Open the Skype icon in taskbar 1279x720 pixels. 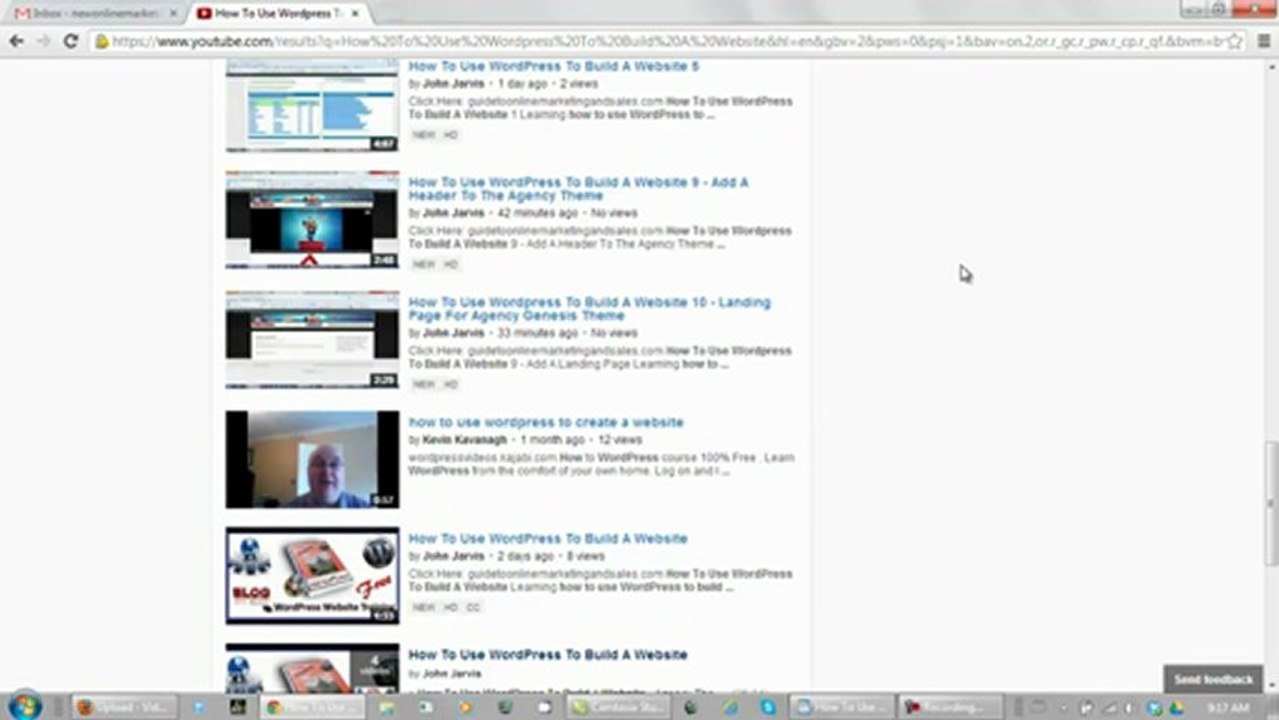tap(767, 707)
